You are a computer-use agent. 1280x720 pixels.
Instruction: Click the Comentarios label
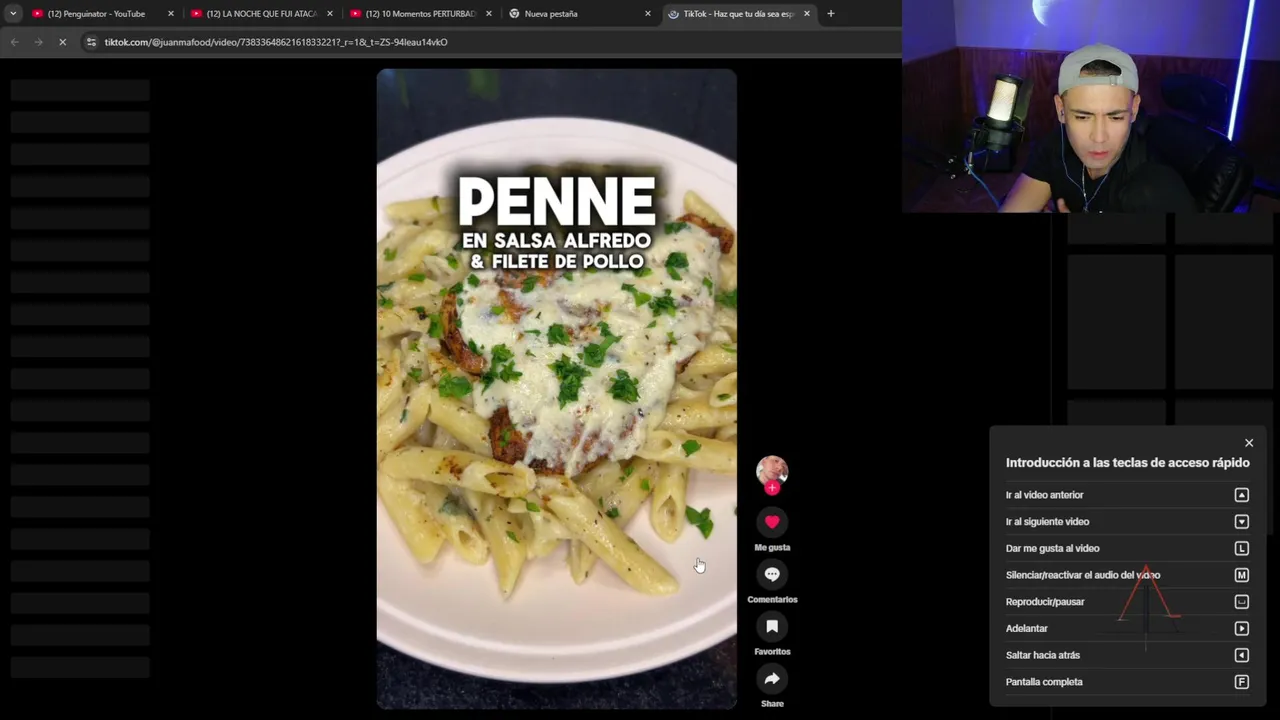pyautogui.click(x=772, y=600)
